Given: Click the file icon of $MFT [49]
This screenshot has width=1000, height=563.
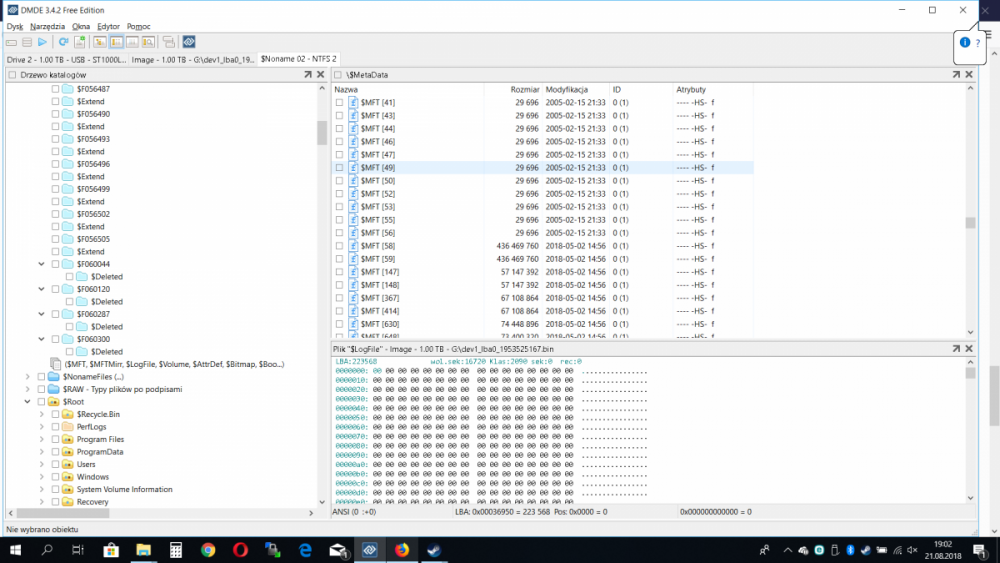Looking at the screenshot, I should (x=353, y=168).
